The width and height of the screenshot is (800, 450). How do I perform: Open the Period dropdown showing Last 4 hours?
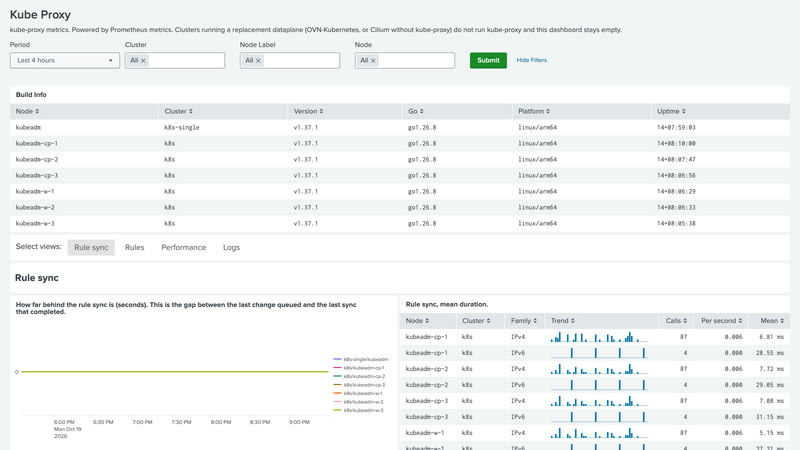tap(65, 60)
